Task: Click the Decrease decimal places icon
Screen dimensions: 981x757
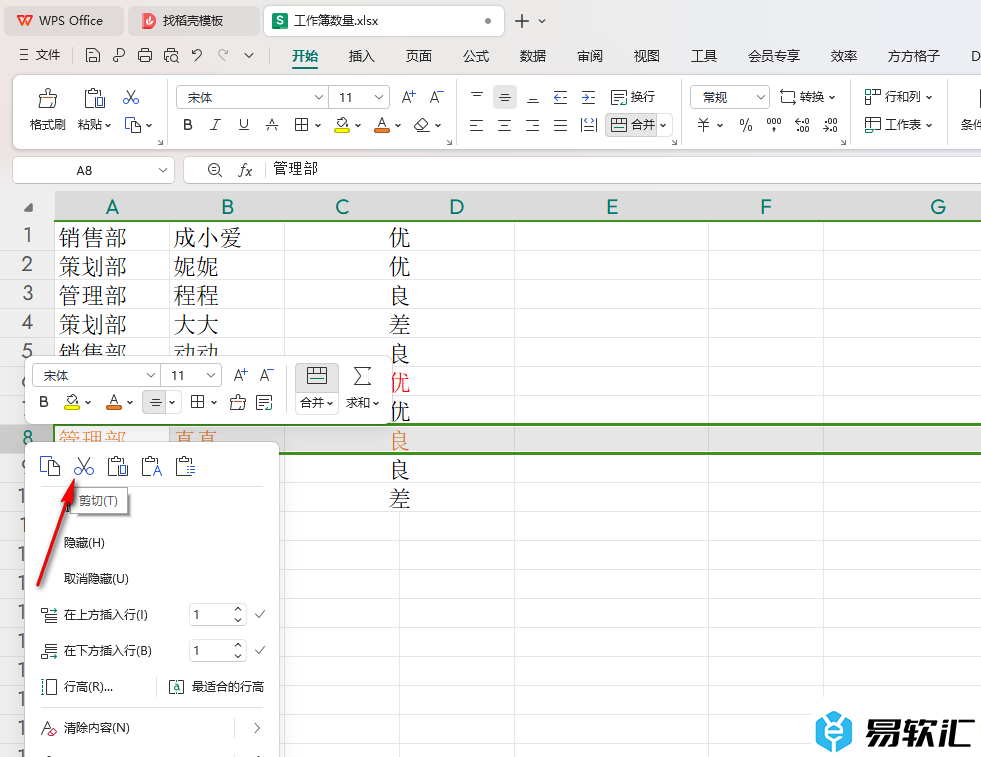Action: pyautogui.click(x=830, y=125)
